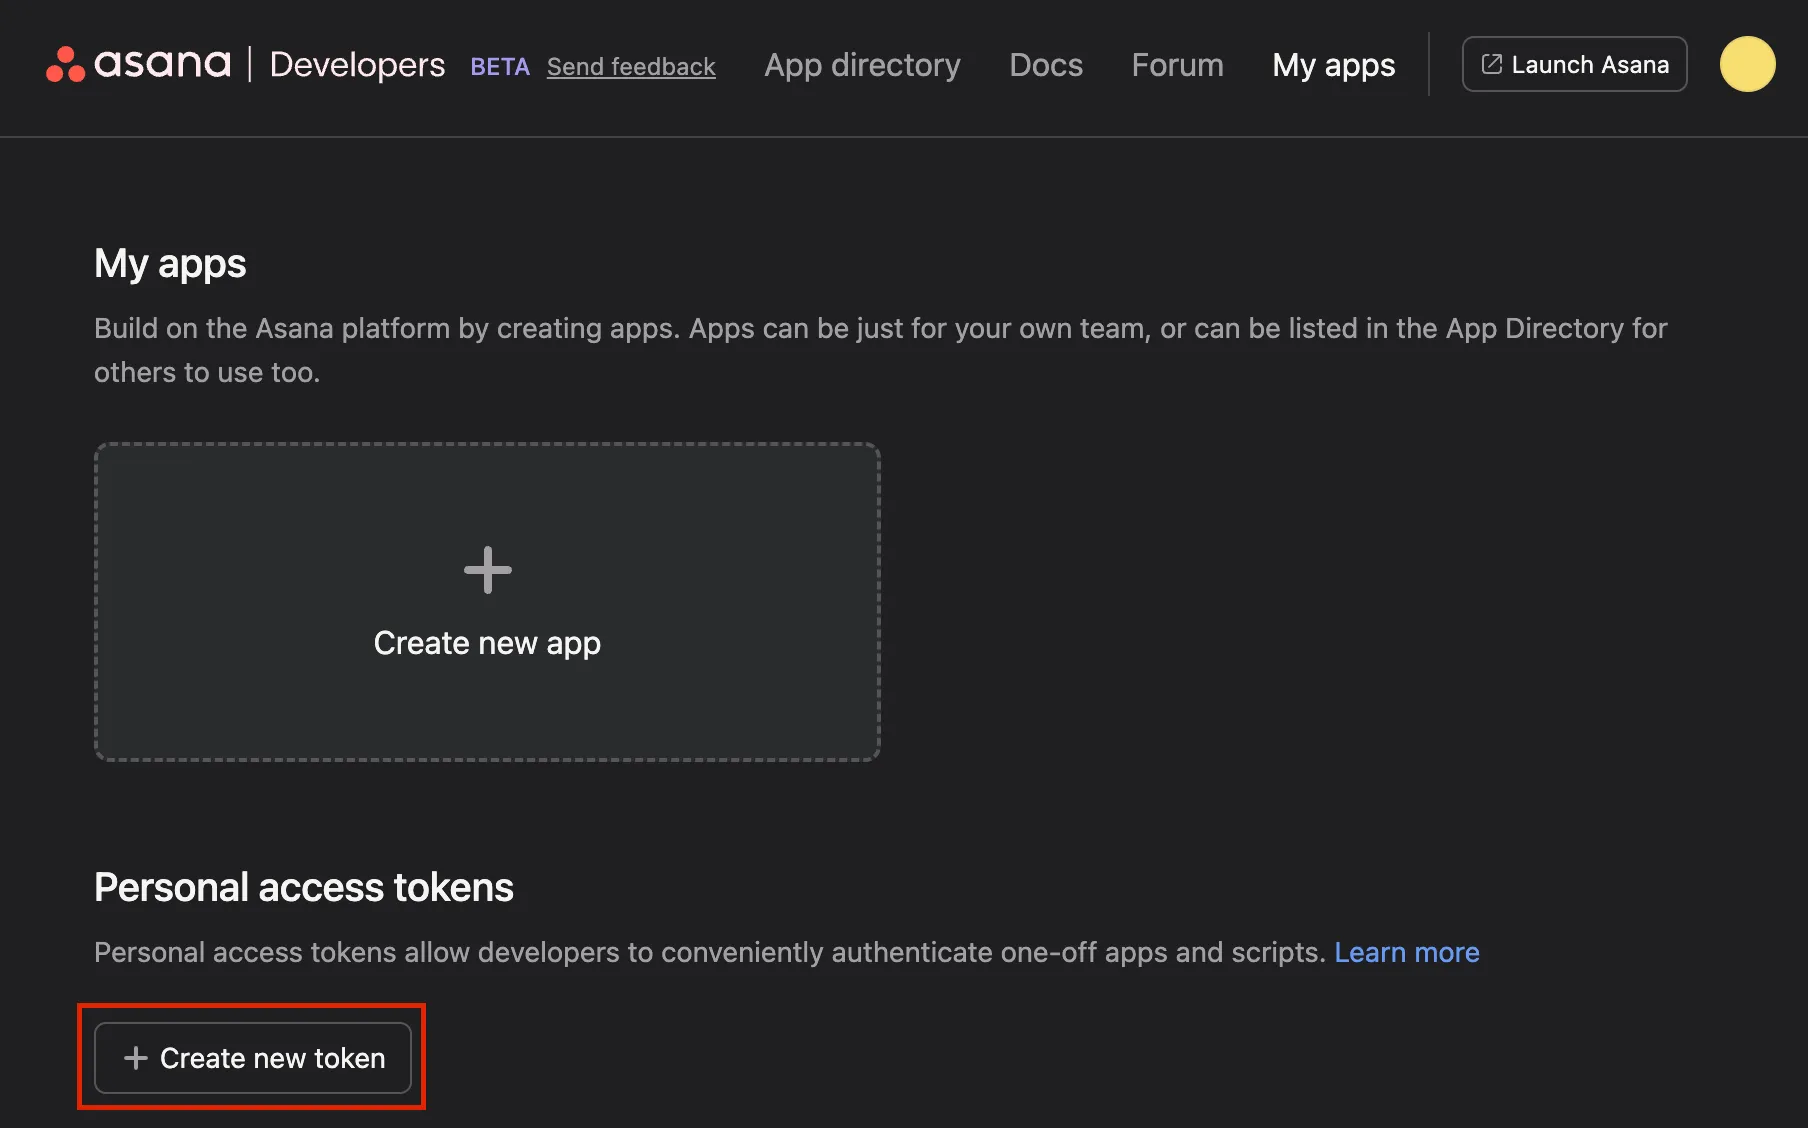The image size is (1808, 1128).
Task: Go to App directory
Action: pyautogui.click(x=862, y=65)
